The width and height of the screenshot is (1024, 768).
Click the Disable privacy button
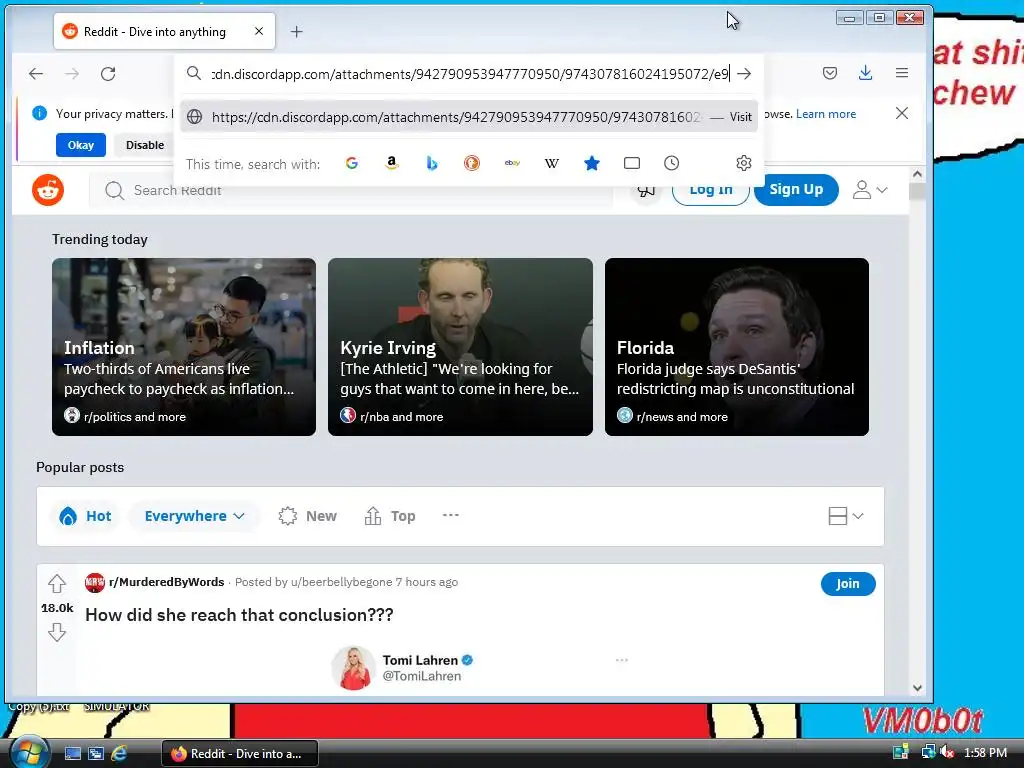[x=145, y=145]
